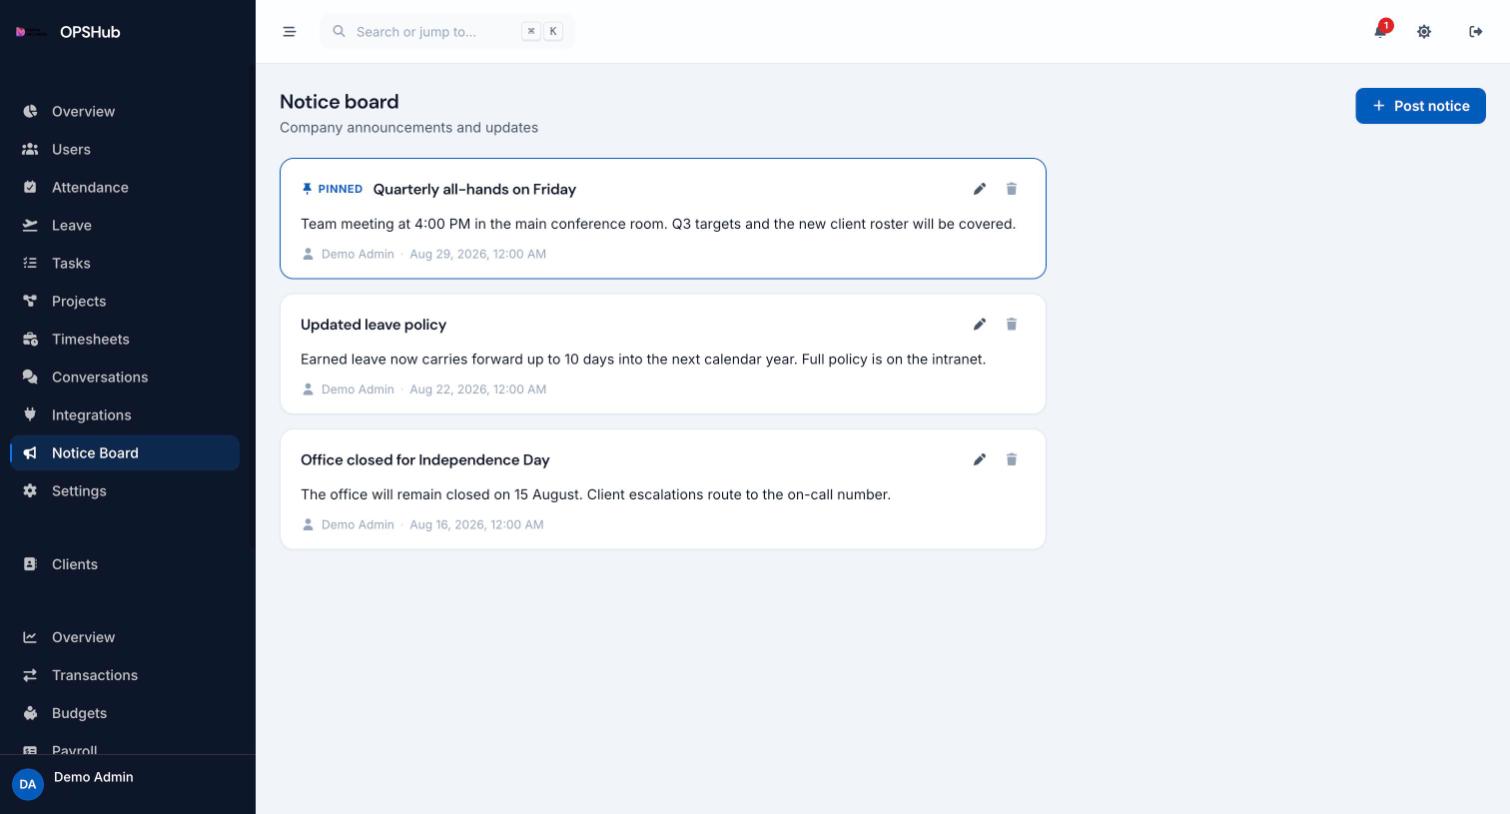Edit the Updated leave policy notice
1510x814 pixels.
(980, 324)
